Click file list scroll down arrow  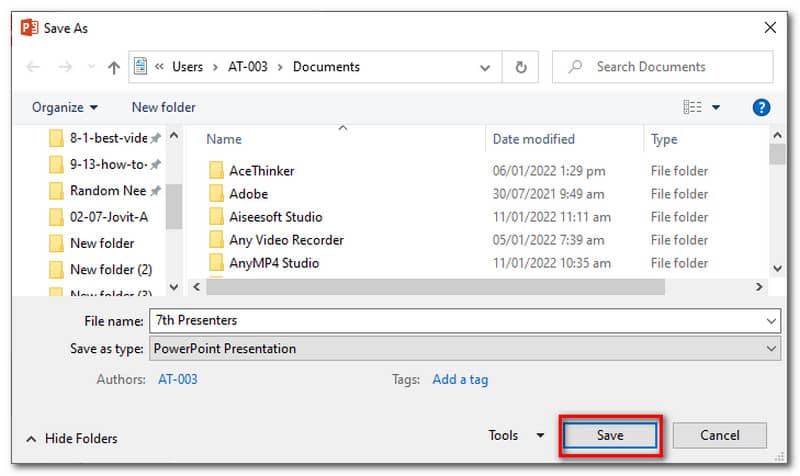[778, 268]
